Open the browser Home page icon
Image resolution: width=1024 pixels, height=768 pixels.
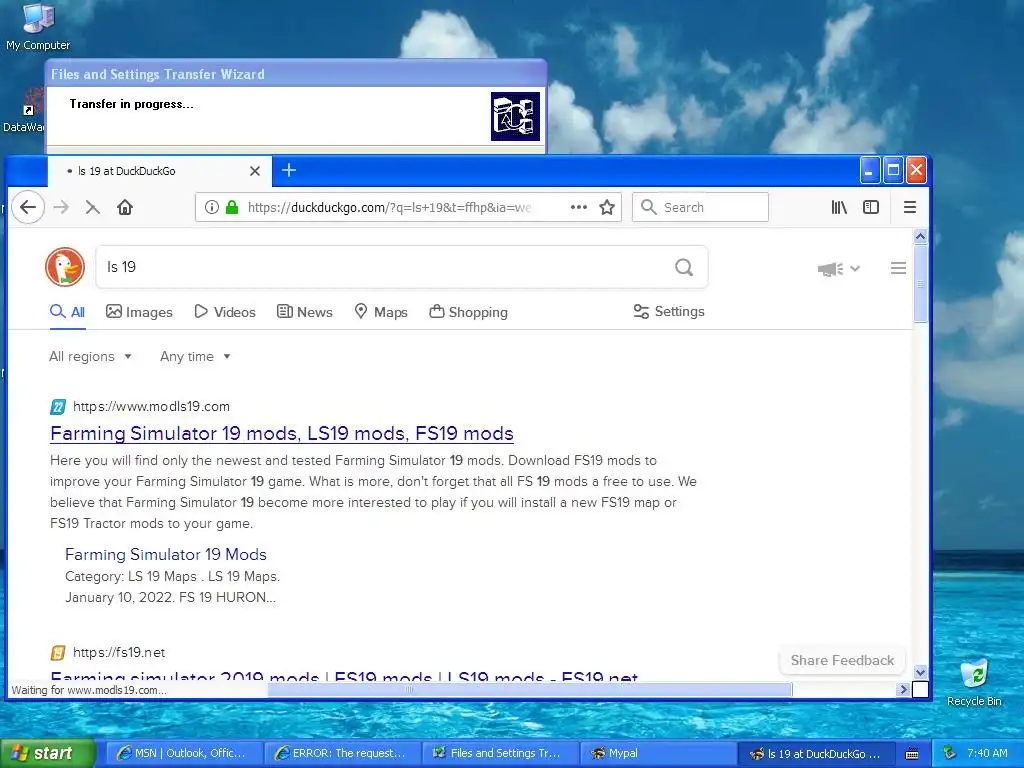pos(125,208)
